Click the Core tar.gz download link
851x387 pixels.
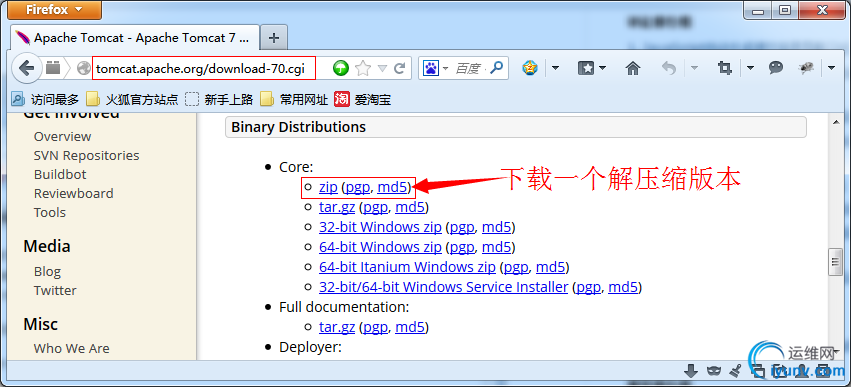pos(337,207)
